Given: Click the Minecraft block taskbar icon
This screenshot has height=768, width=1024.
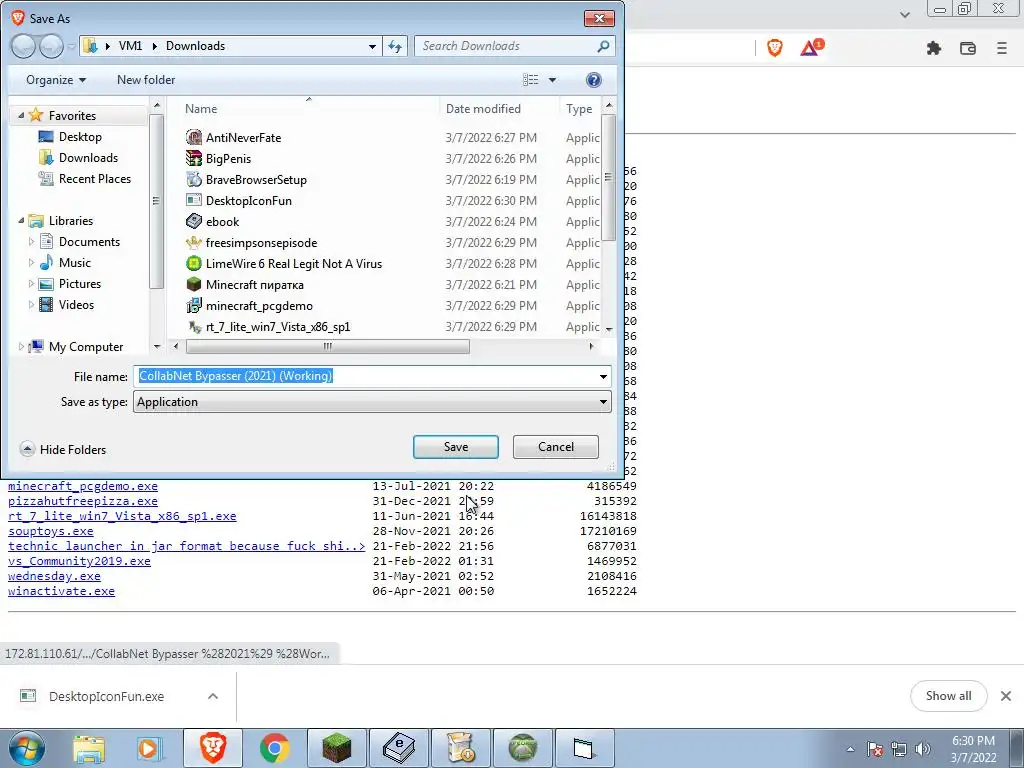Looking at the screenshot, I should [336, 748].
